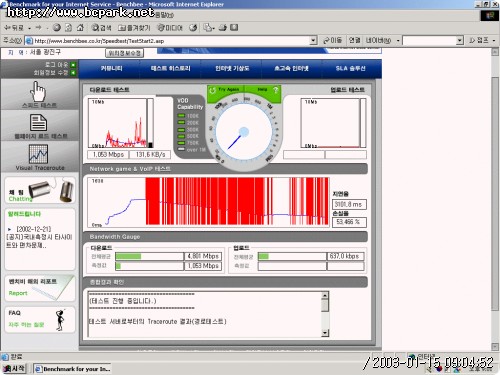Click the Start button on taskbar
This screenshot has width=500, height=375.
tap(14, 369)
